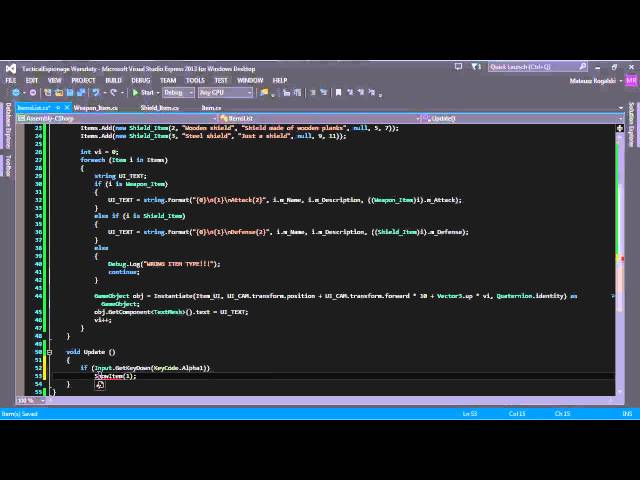Open the VIEW menu
This screenshot has height=480, width=640.
55,80
